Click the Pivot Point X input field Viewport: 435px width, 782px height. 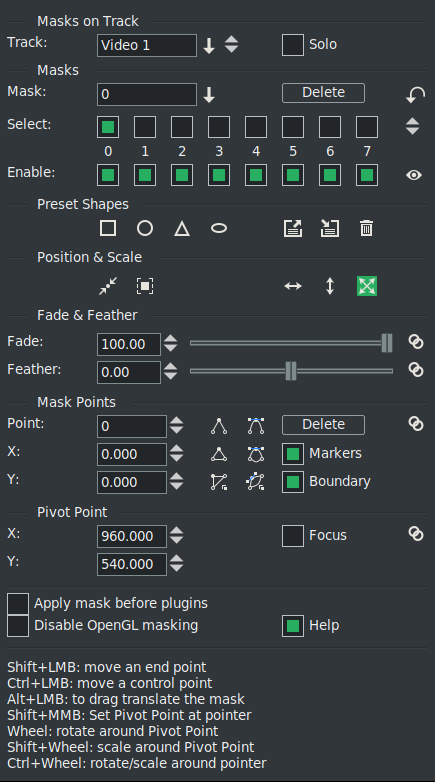(132, 536)
